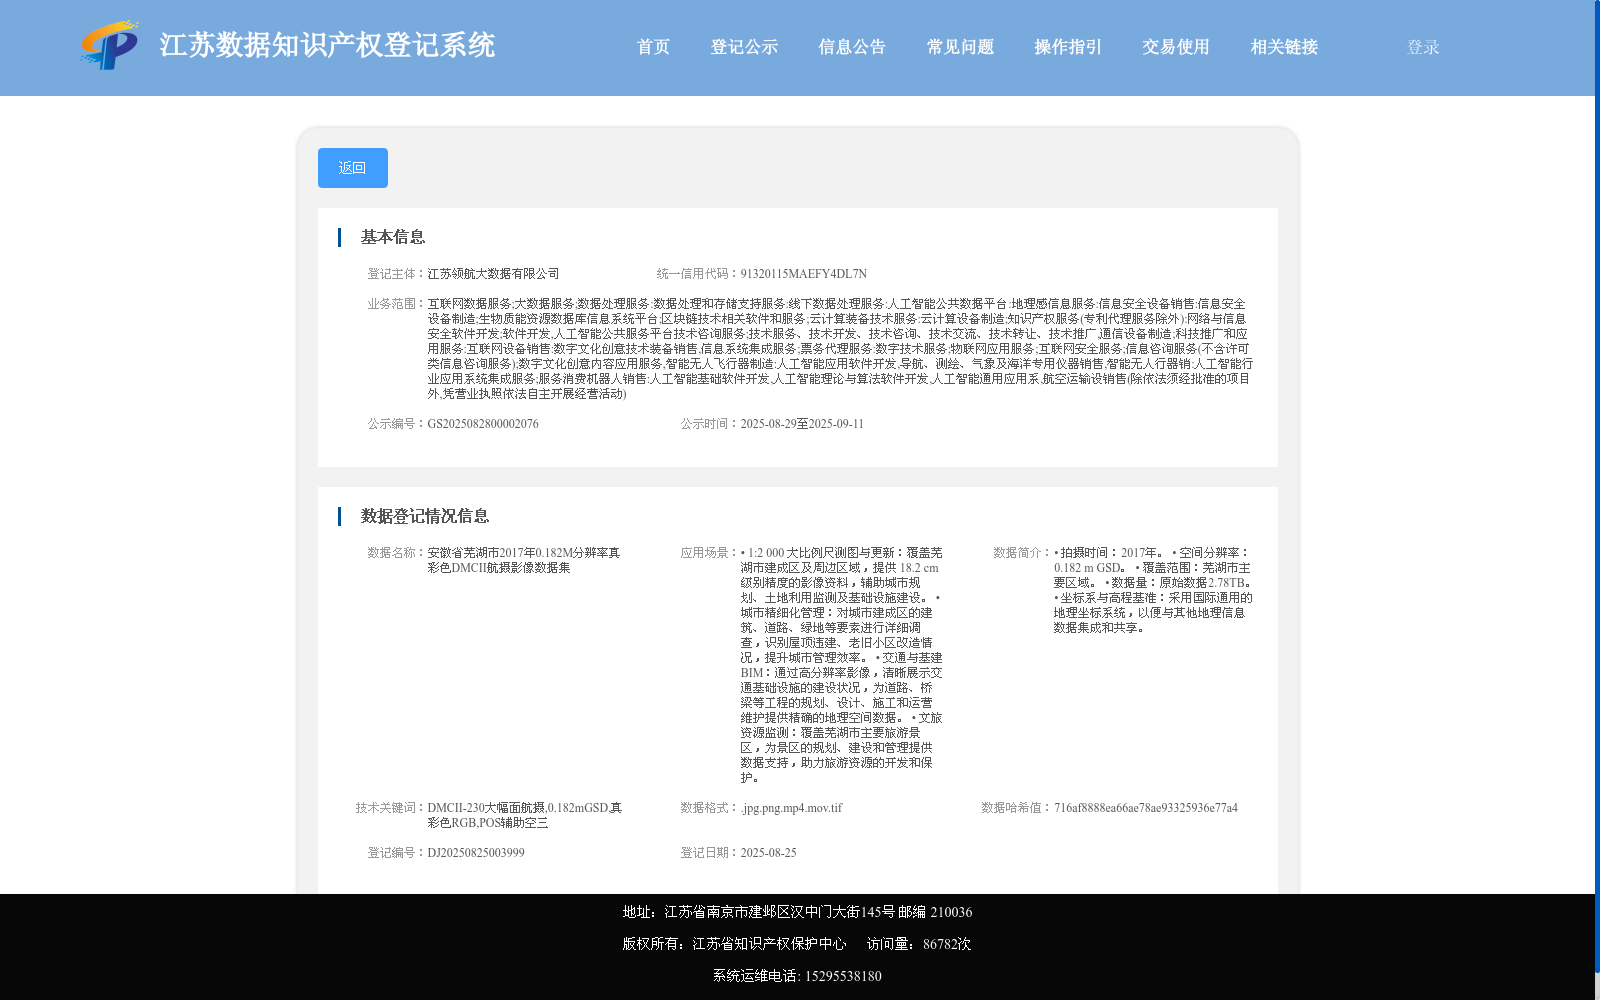Open the 操作指引 menu item
Screen dimensions: 1600x1000
pyautogui.click(x=1068, y=47)
